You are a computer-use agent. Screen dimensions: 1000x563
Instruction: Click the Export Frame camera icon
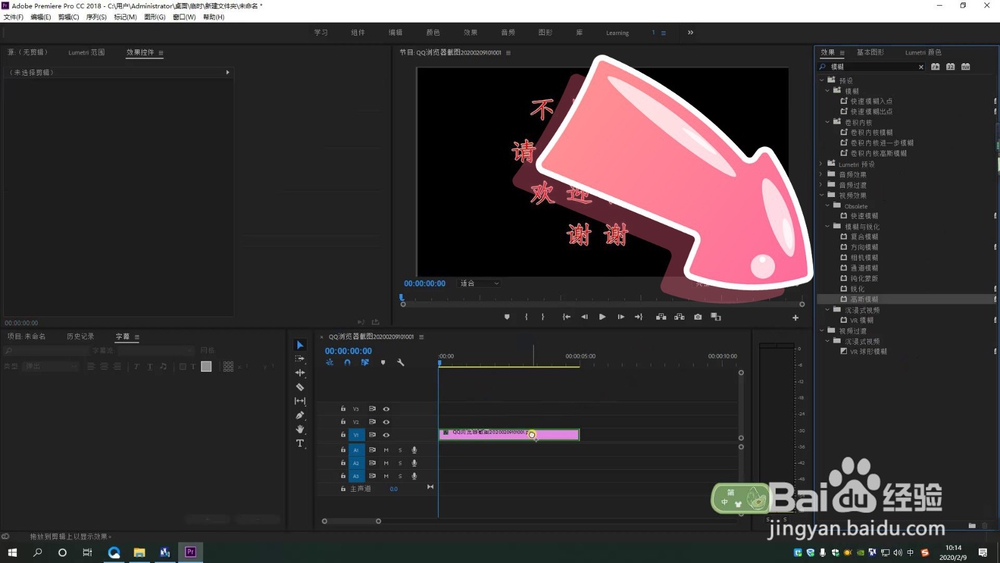698,317
